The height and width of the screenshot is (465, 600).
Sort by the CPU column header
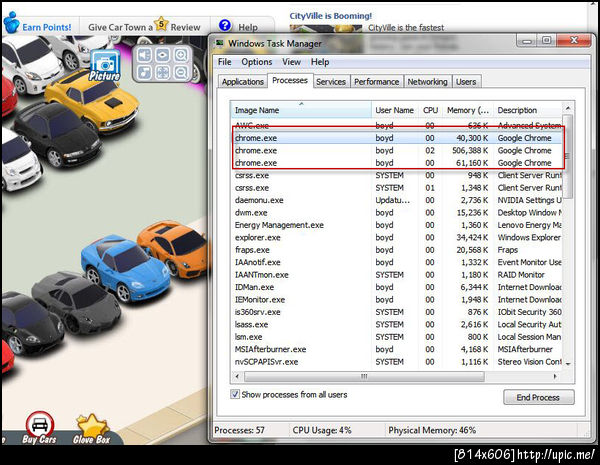pos(430,110)
